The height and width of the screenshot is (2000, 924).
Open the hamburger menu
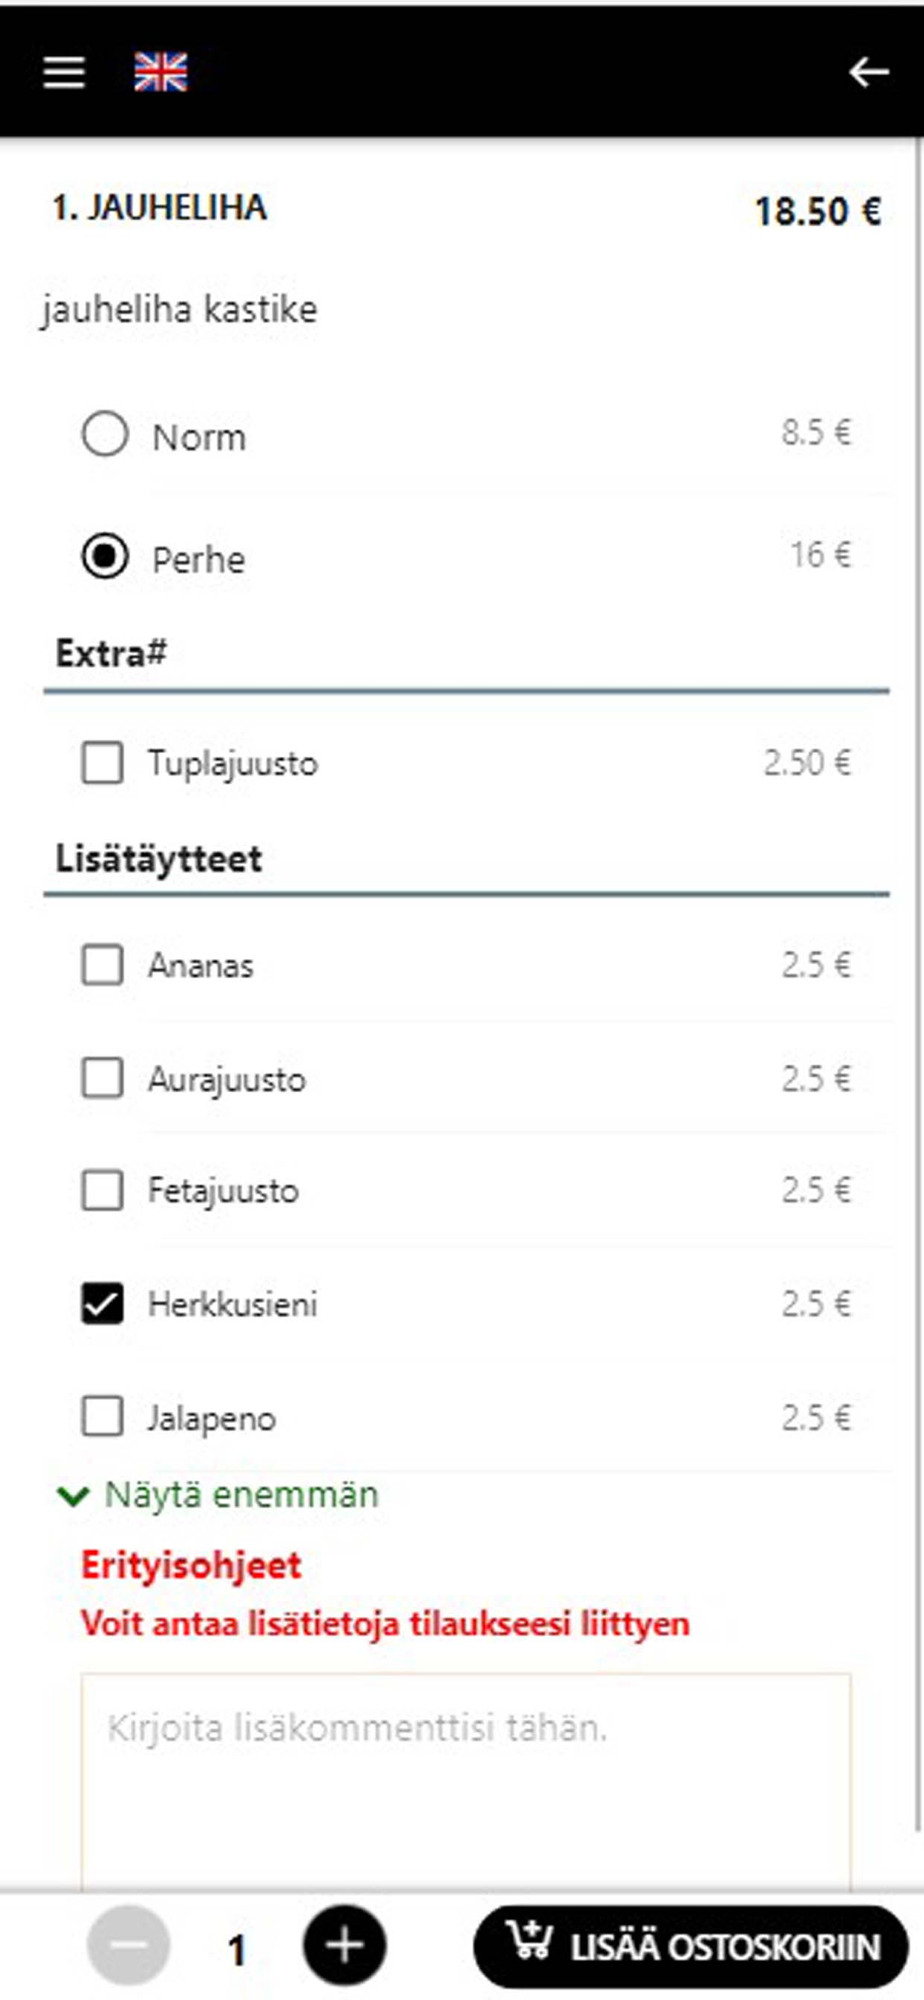point(64,72)
